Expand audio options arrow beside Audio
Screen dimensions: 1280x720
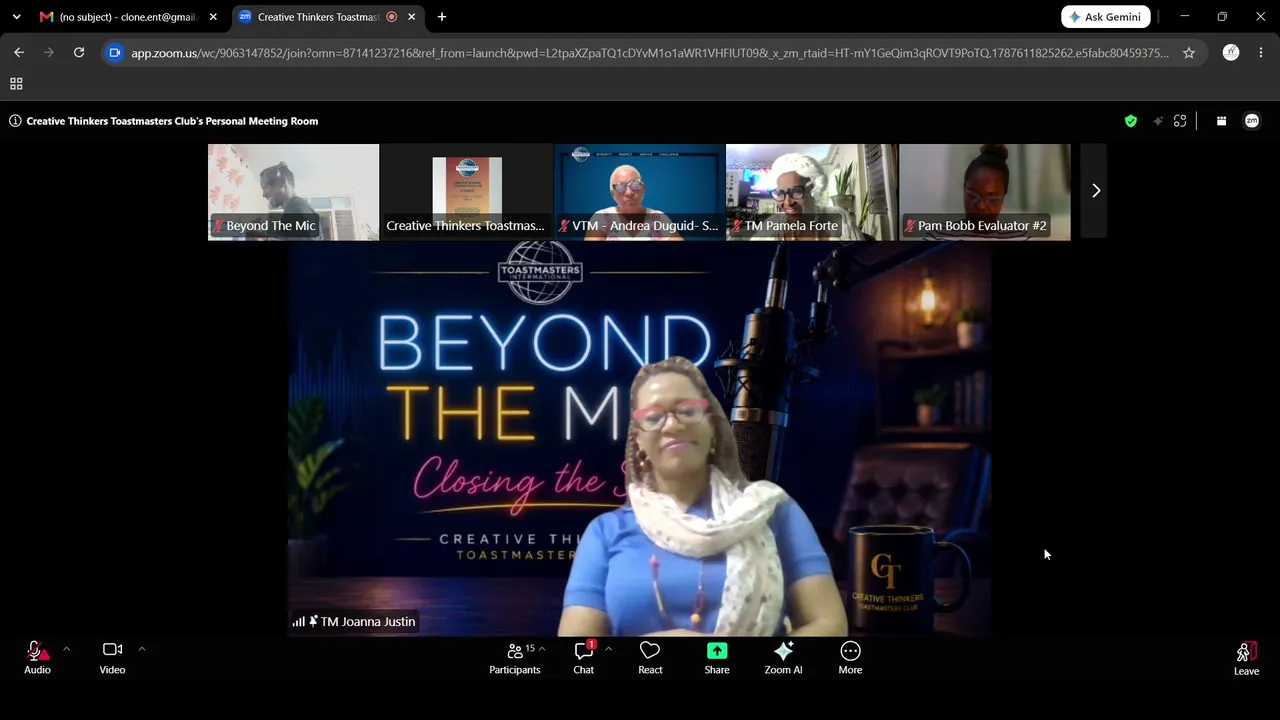click(66, 649)
